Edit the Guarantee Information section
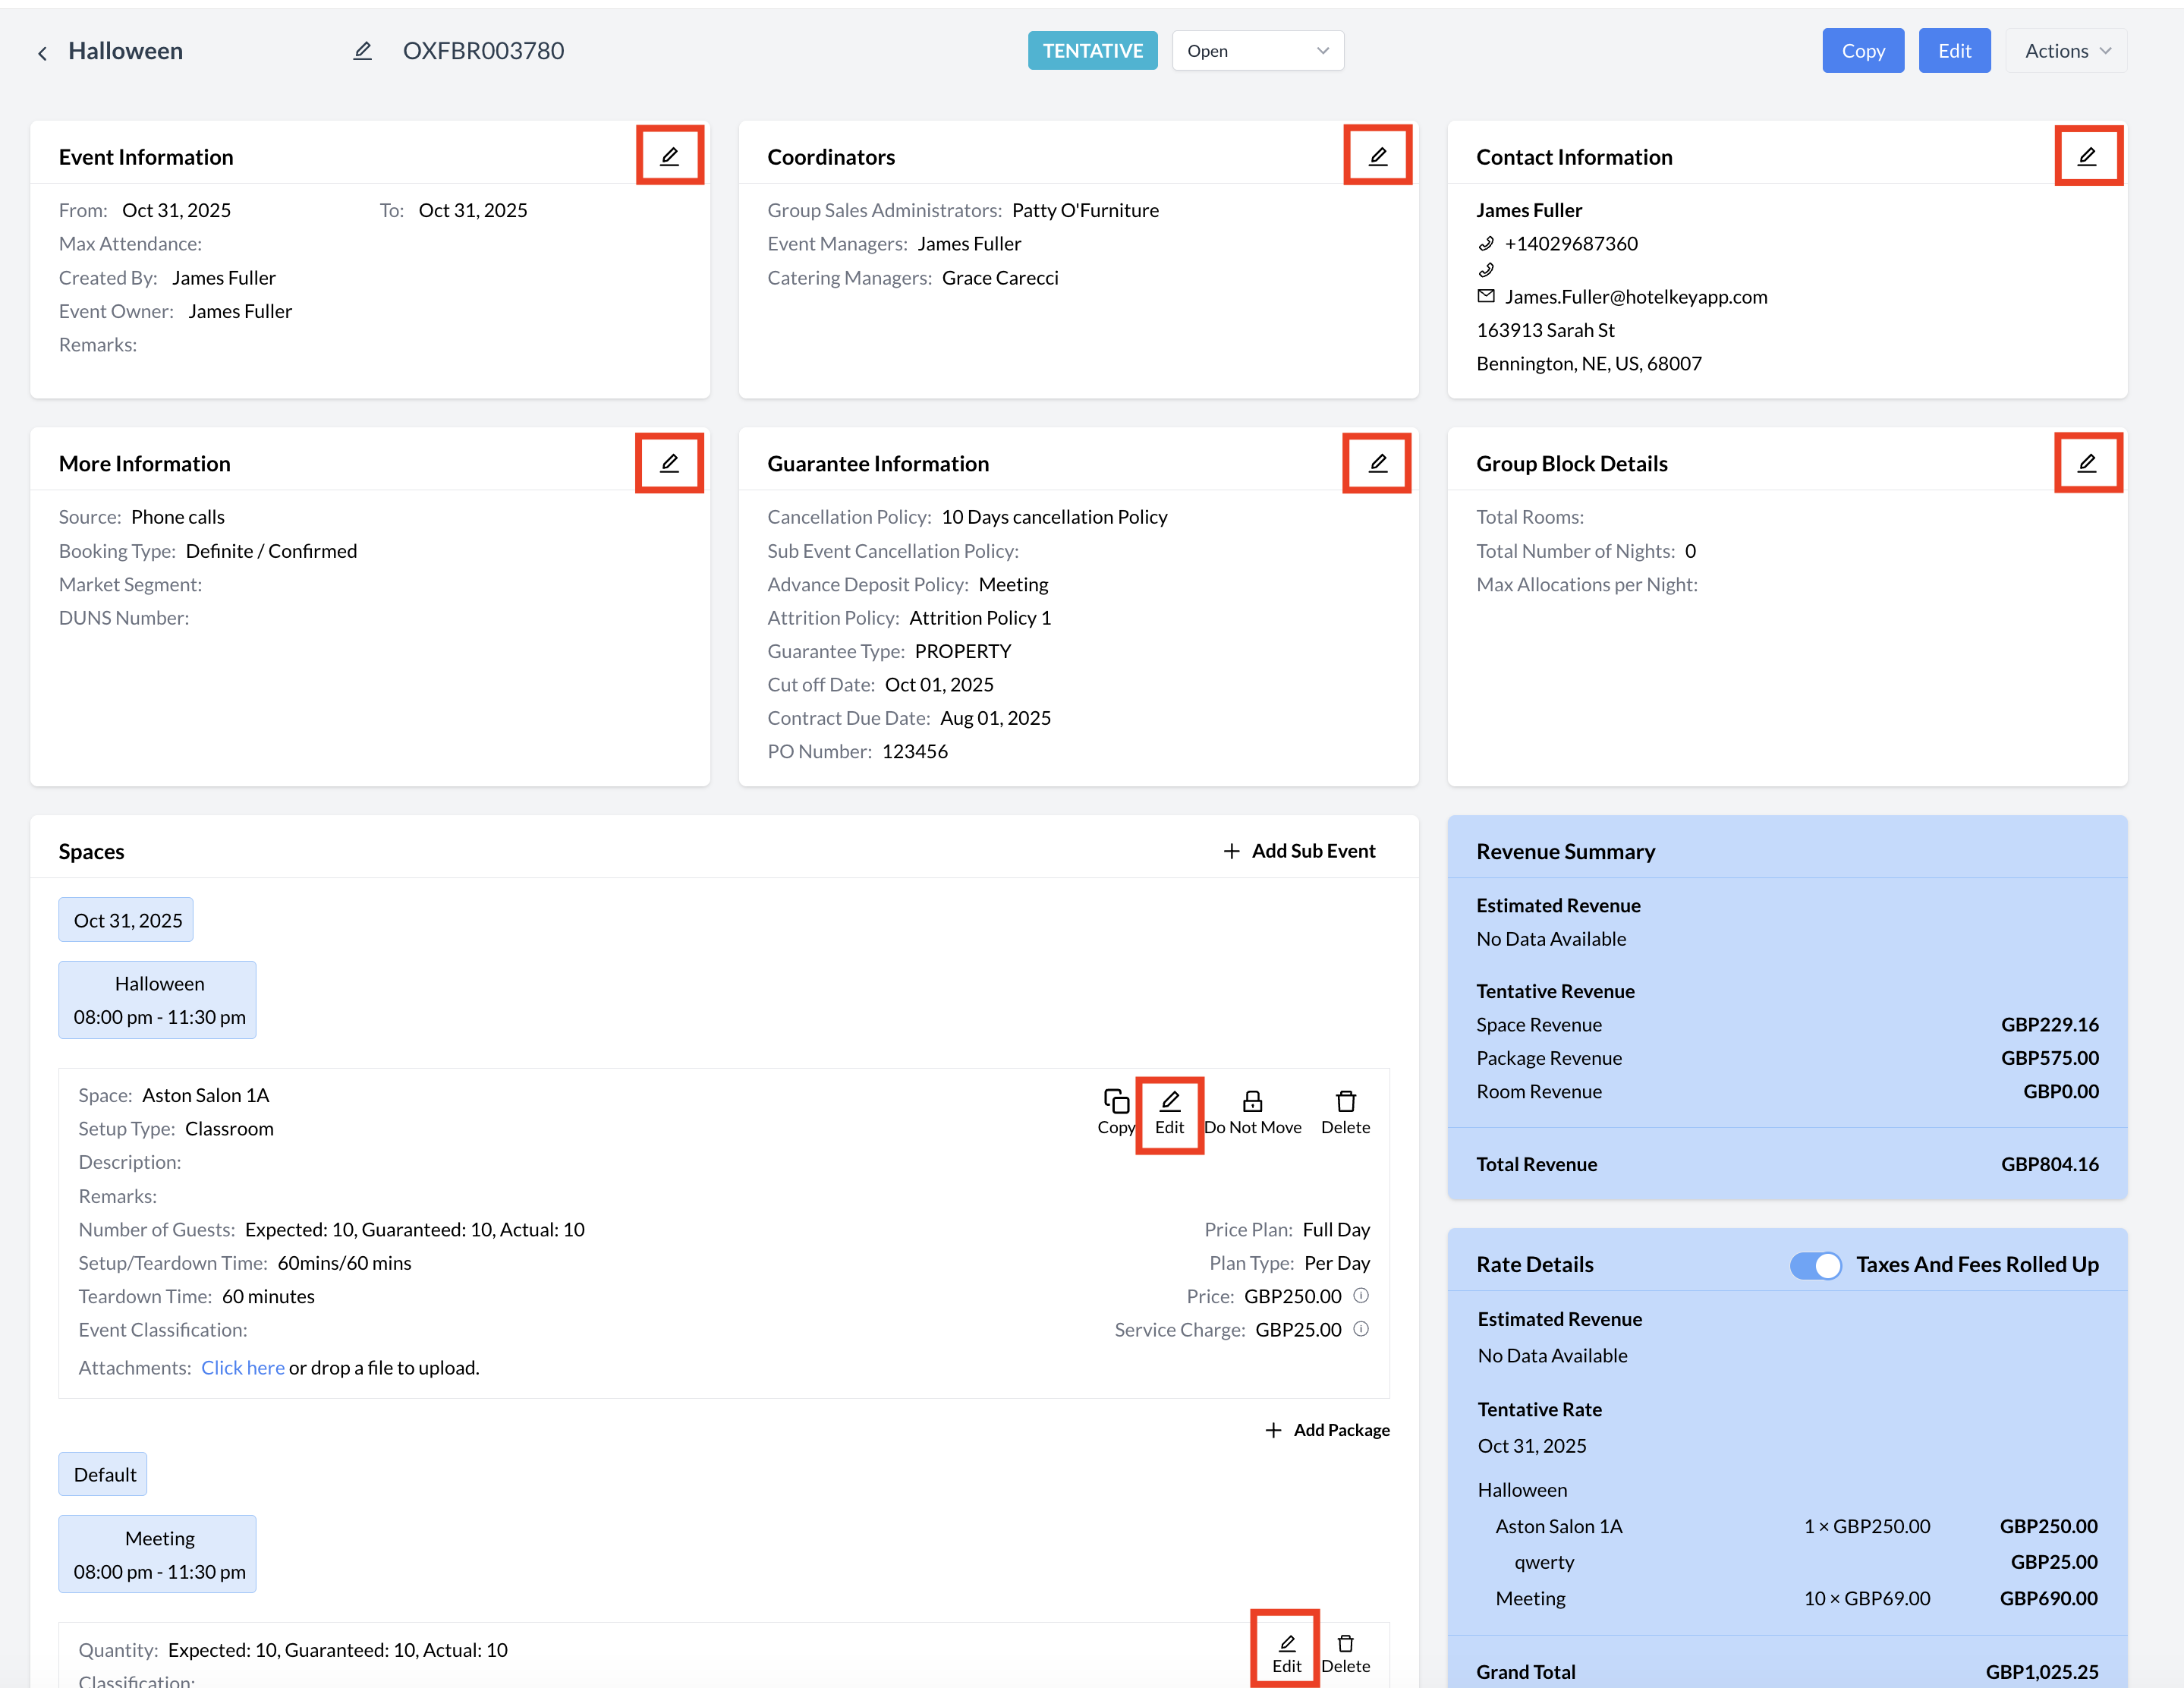 click(1377, 463)
